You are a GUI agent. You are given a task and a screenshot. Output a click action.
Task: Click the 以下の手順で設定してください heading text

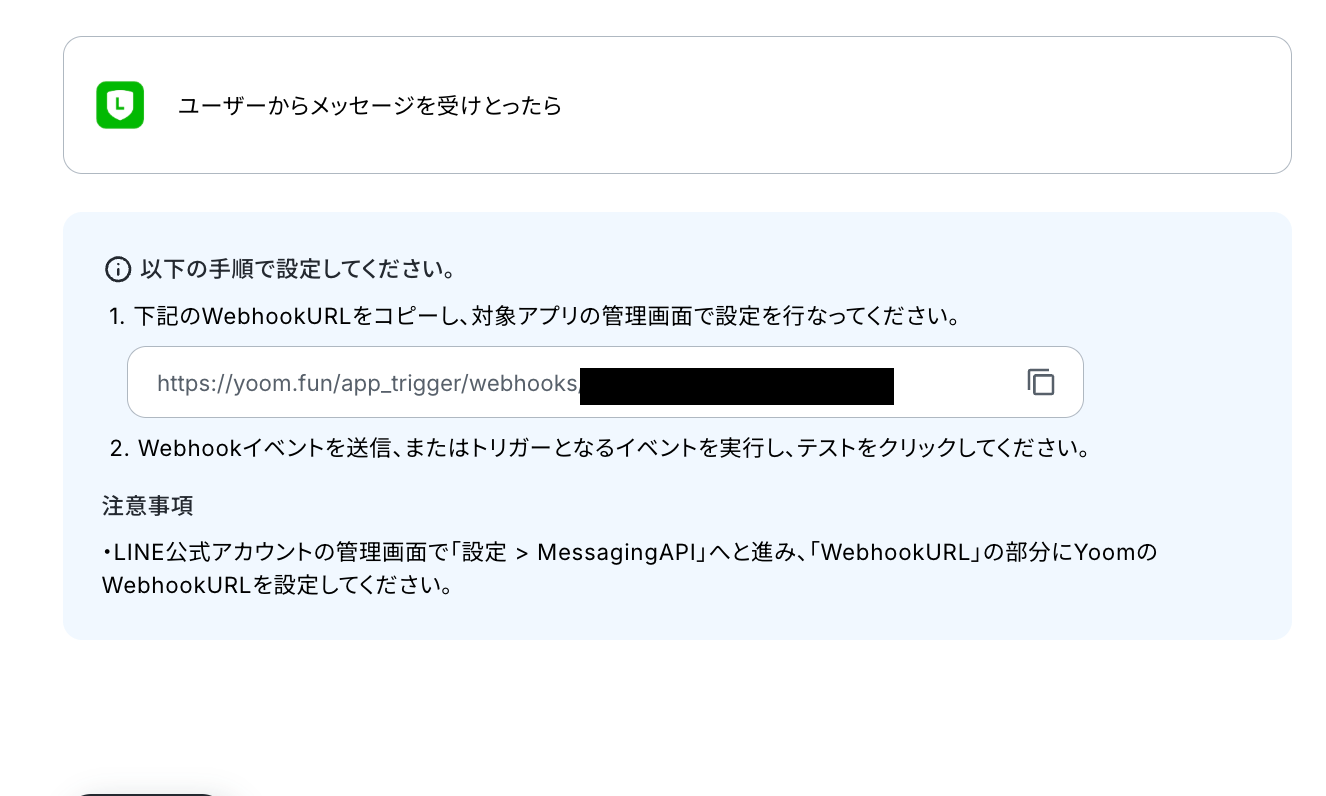(299, 269)
